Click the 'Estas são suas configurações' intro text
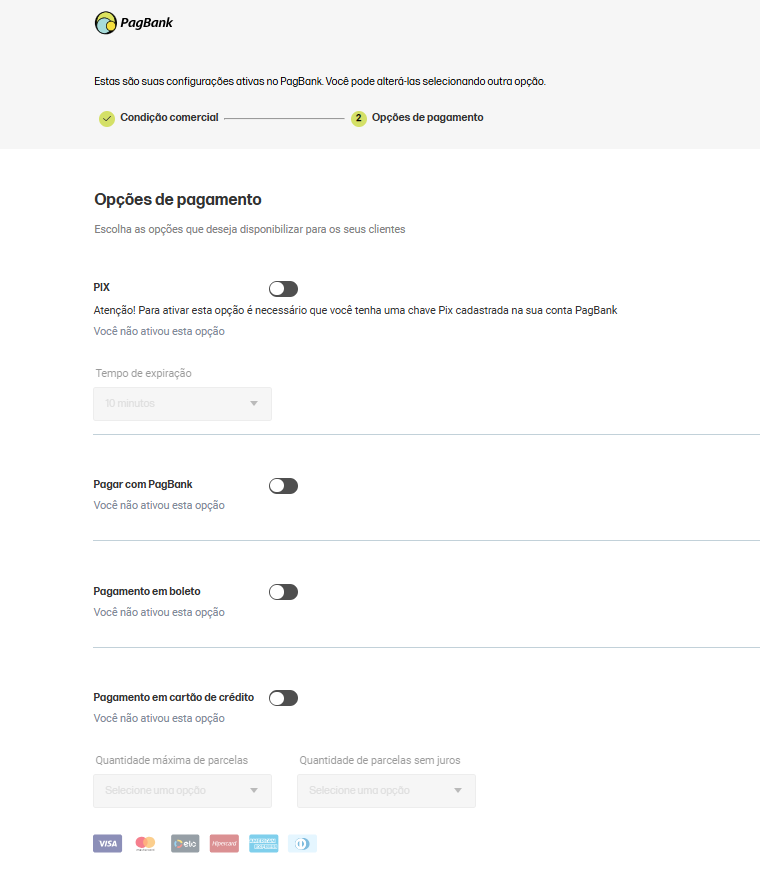Viewport: 760px width, 873px height. click(x=320, y=81)
